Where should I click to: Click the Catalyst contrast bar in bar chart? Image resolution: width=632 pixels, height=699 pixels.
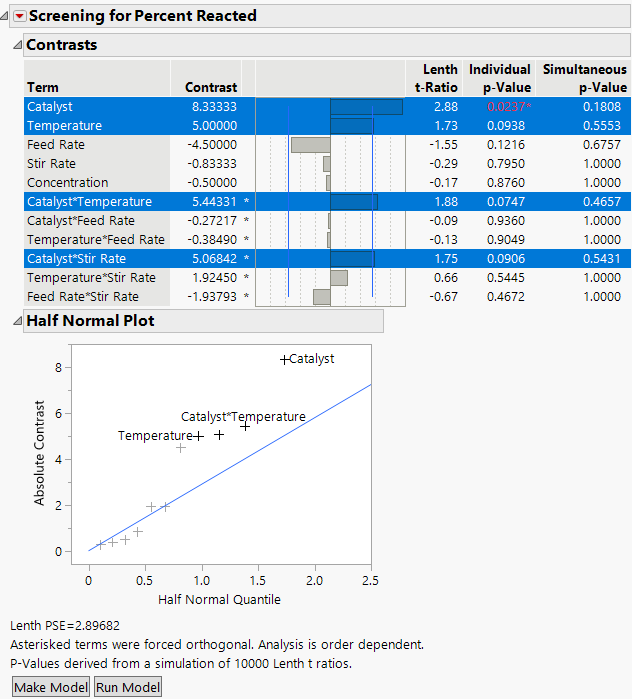(366, 107)
